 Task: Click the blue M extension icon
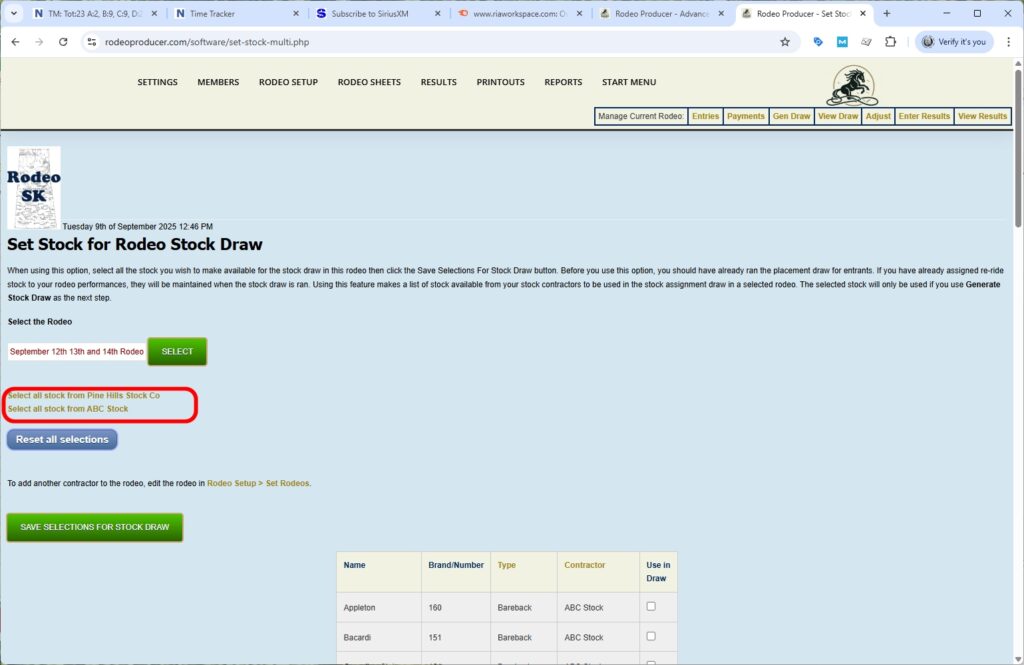tap(841, 43)
